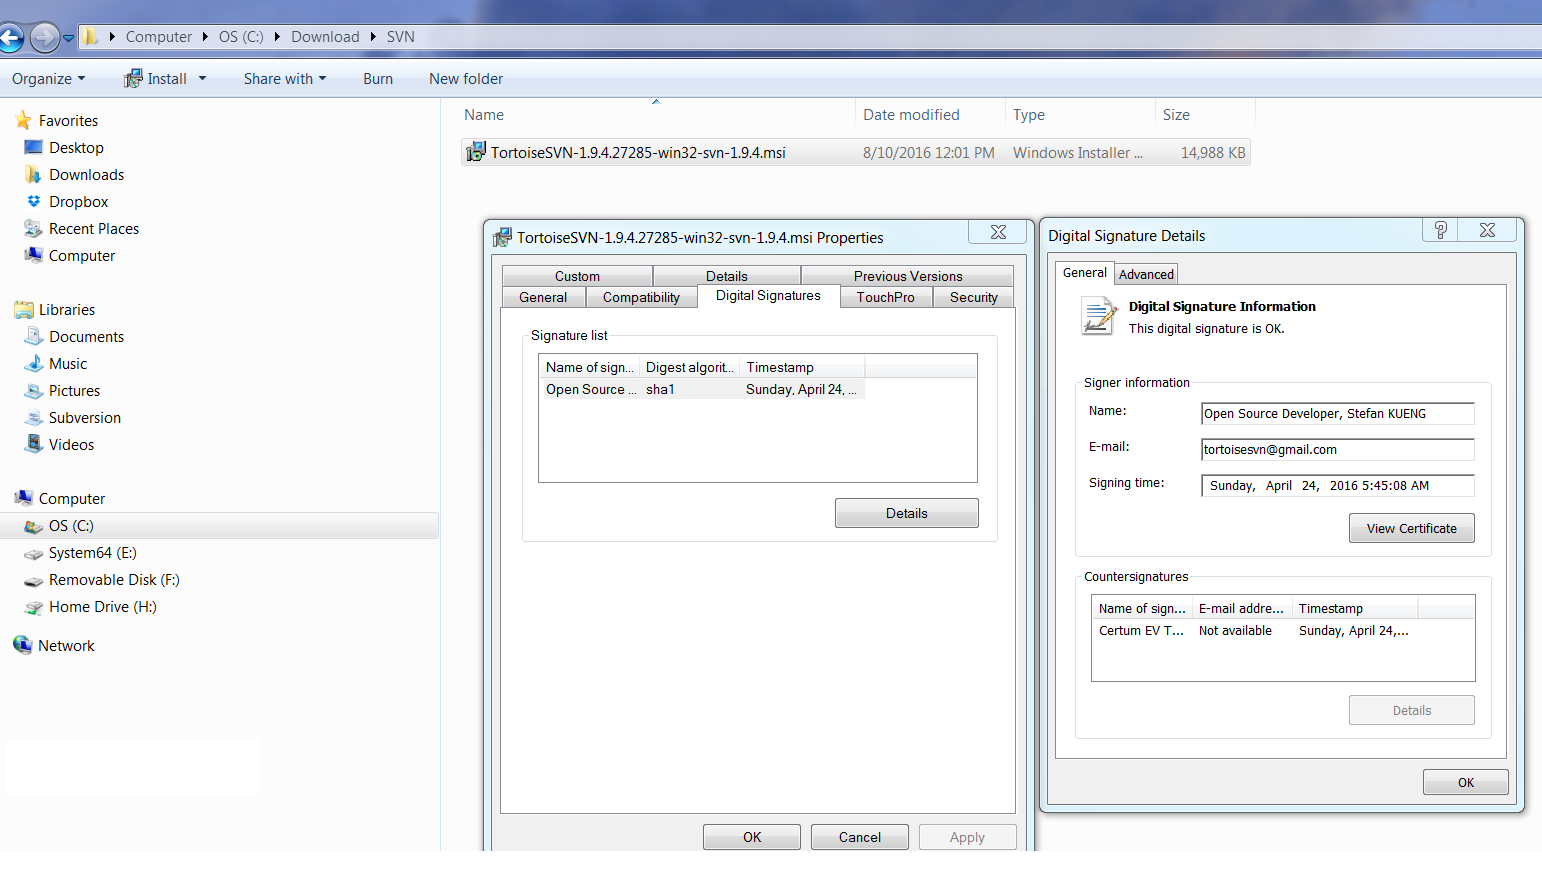The image size is (1542, 871).
Task: Switch to the Custom tab
Action: [577, 276]
